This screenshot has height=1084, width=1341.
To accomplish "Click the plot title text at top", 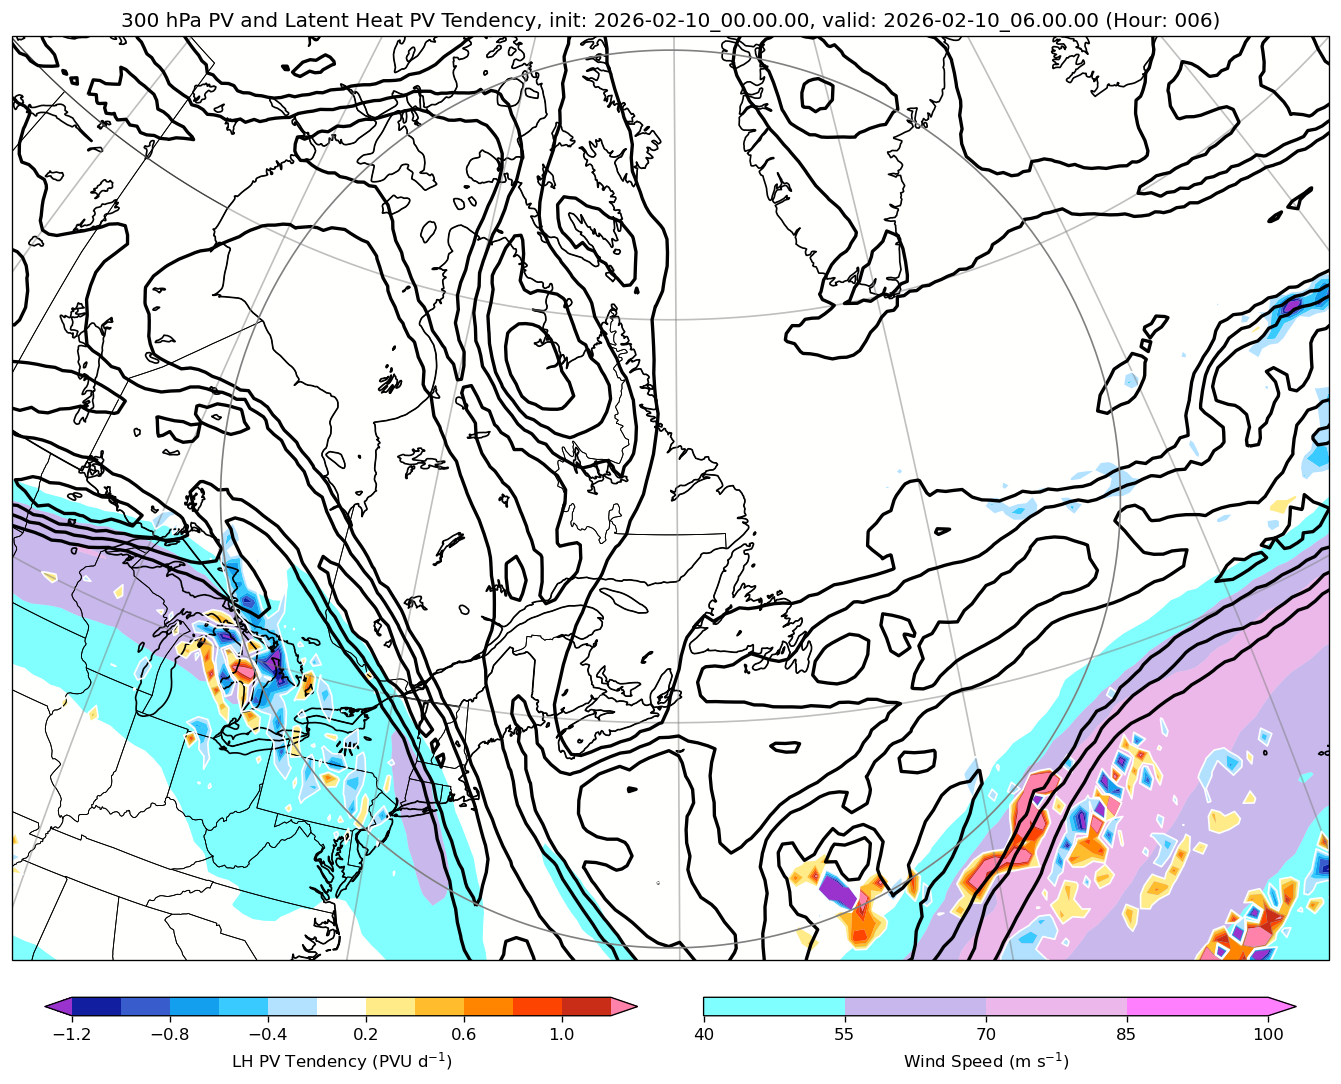I will (670, 20).
